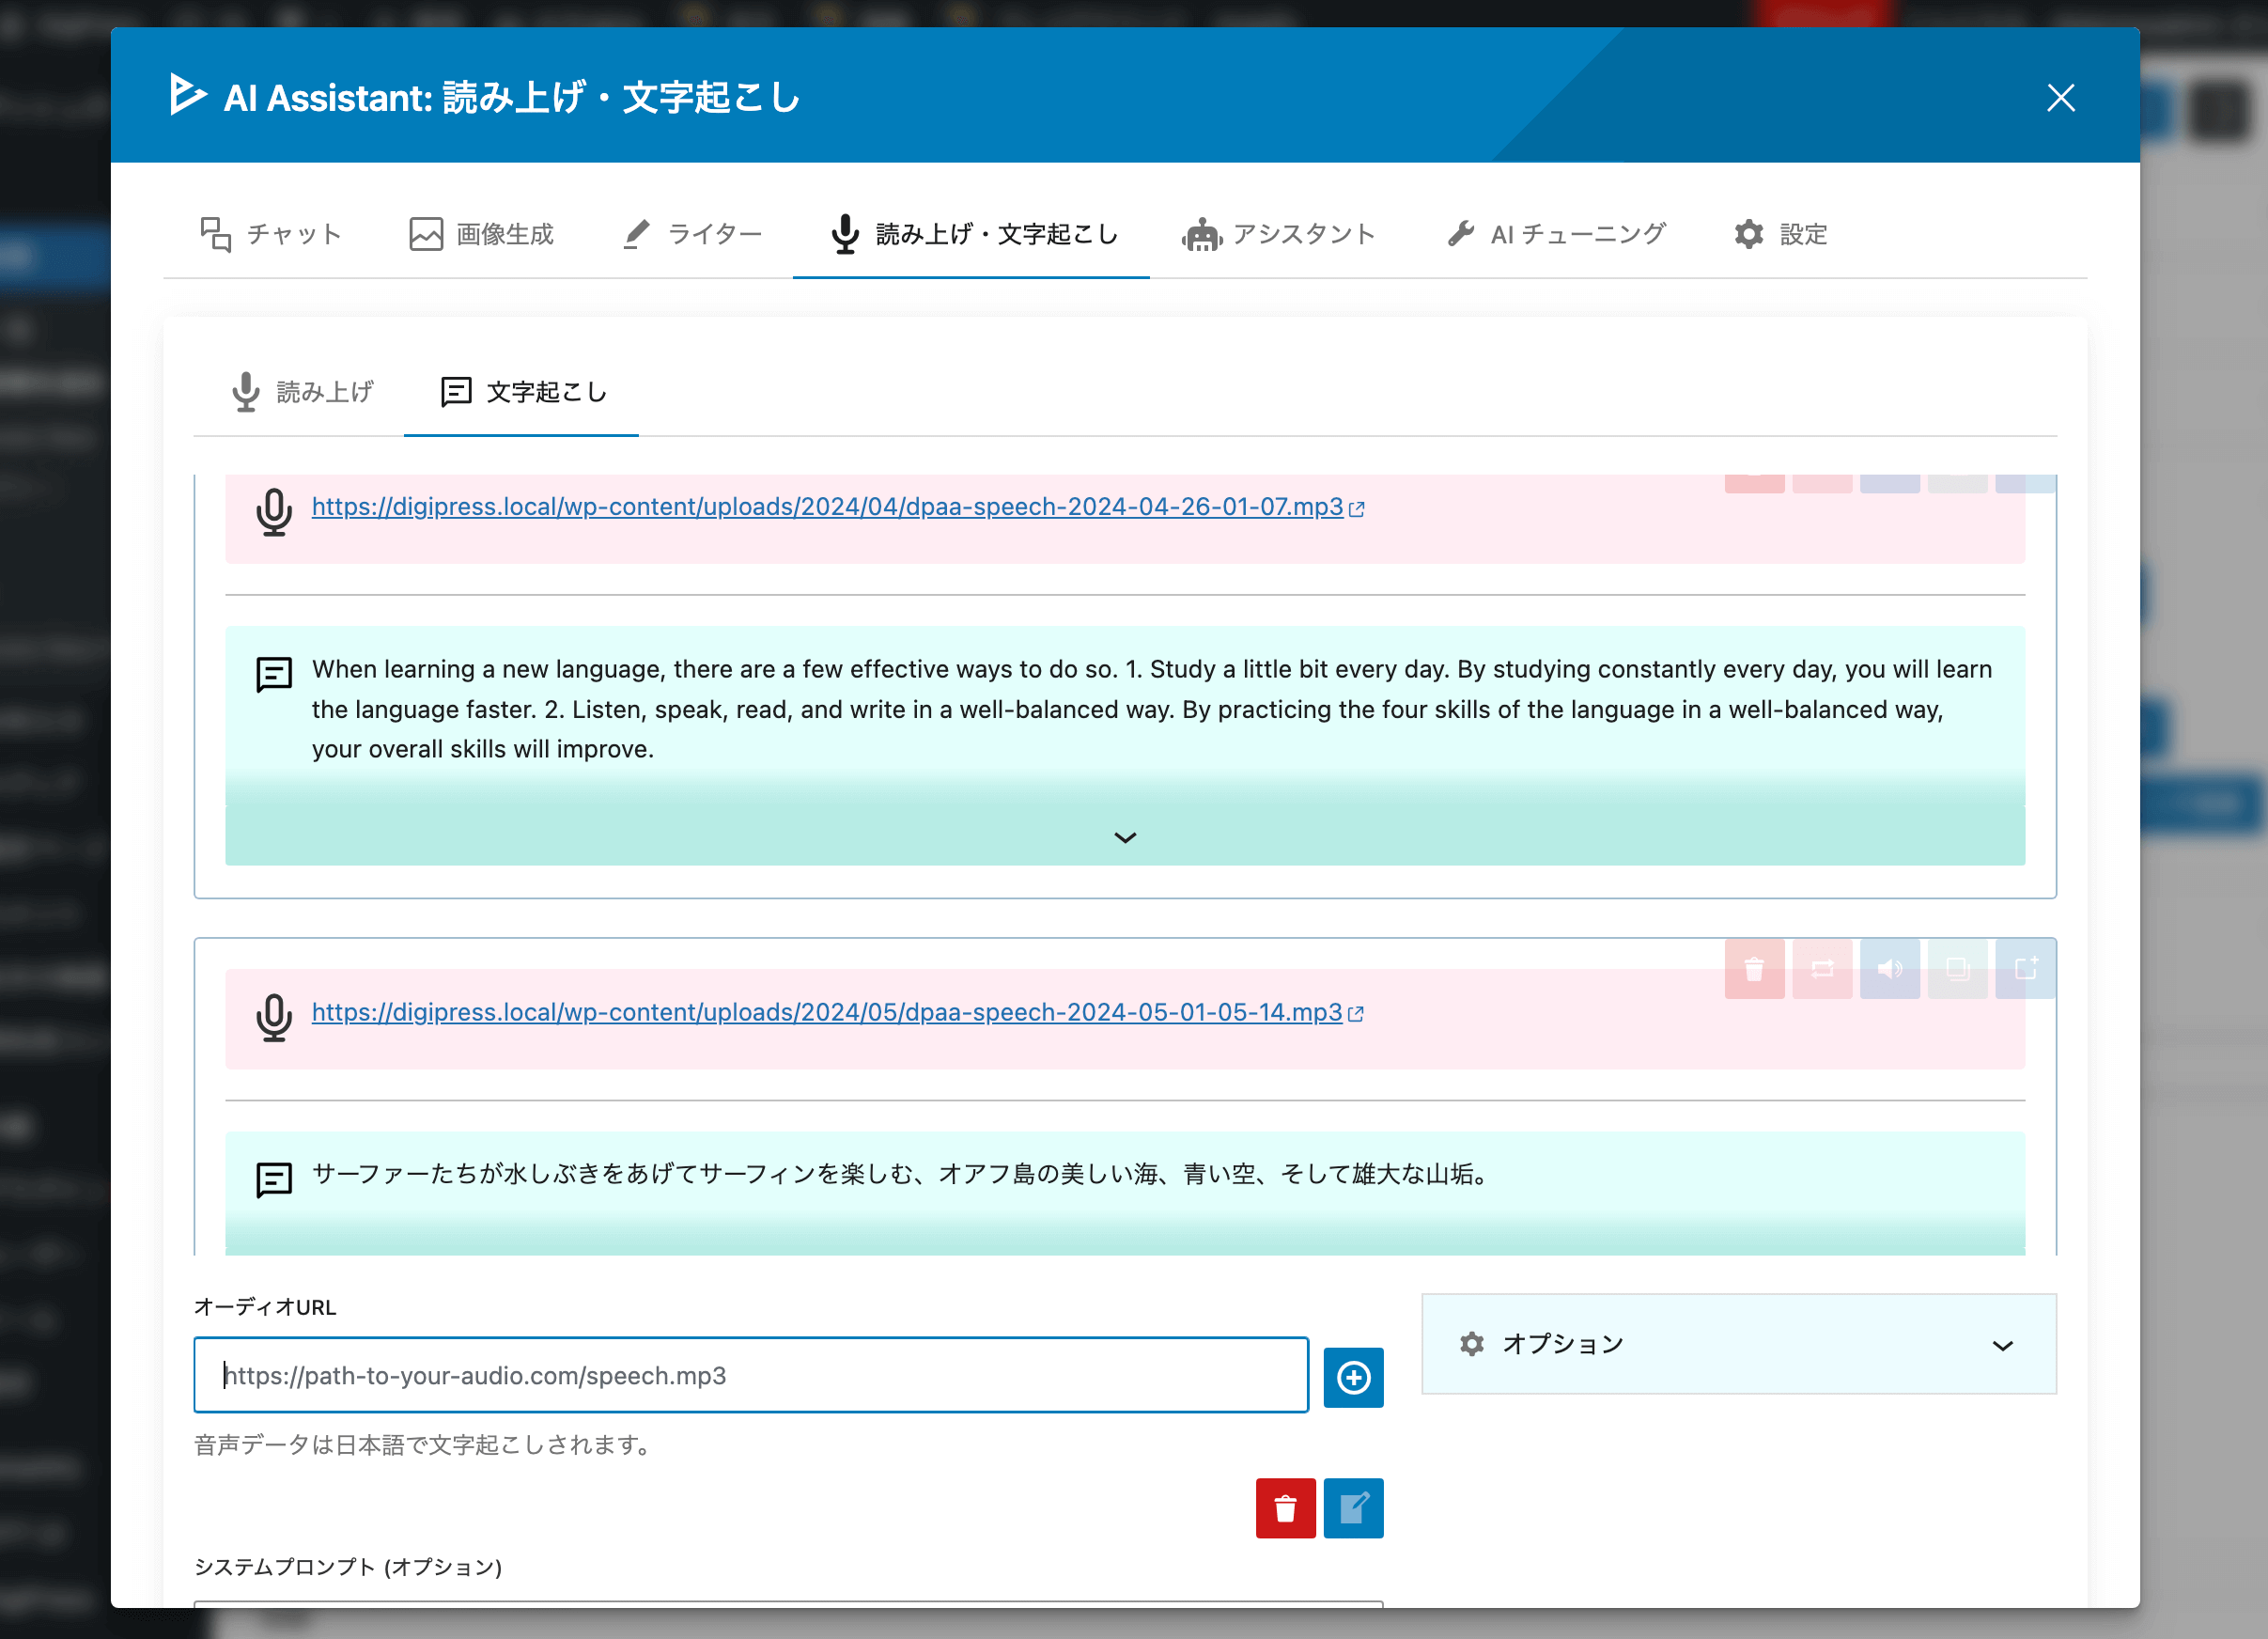
Task: Click the repeat icon on 05-01 entry
Action: click(1822, 968)
